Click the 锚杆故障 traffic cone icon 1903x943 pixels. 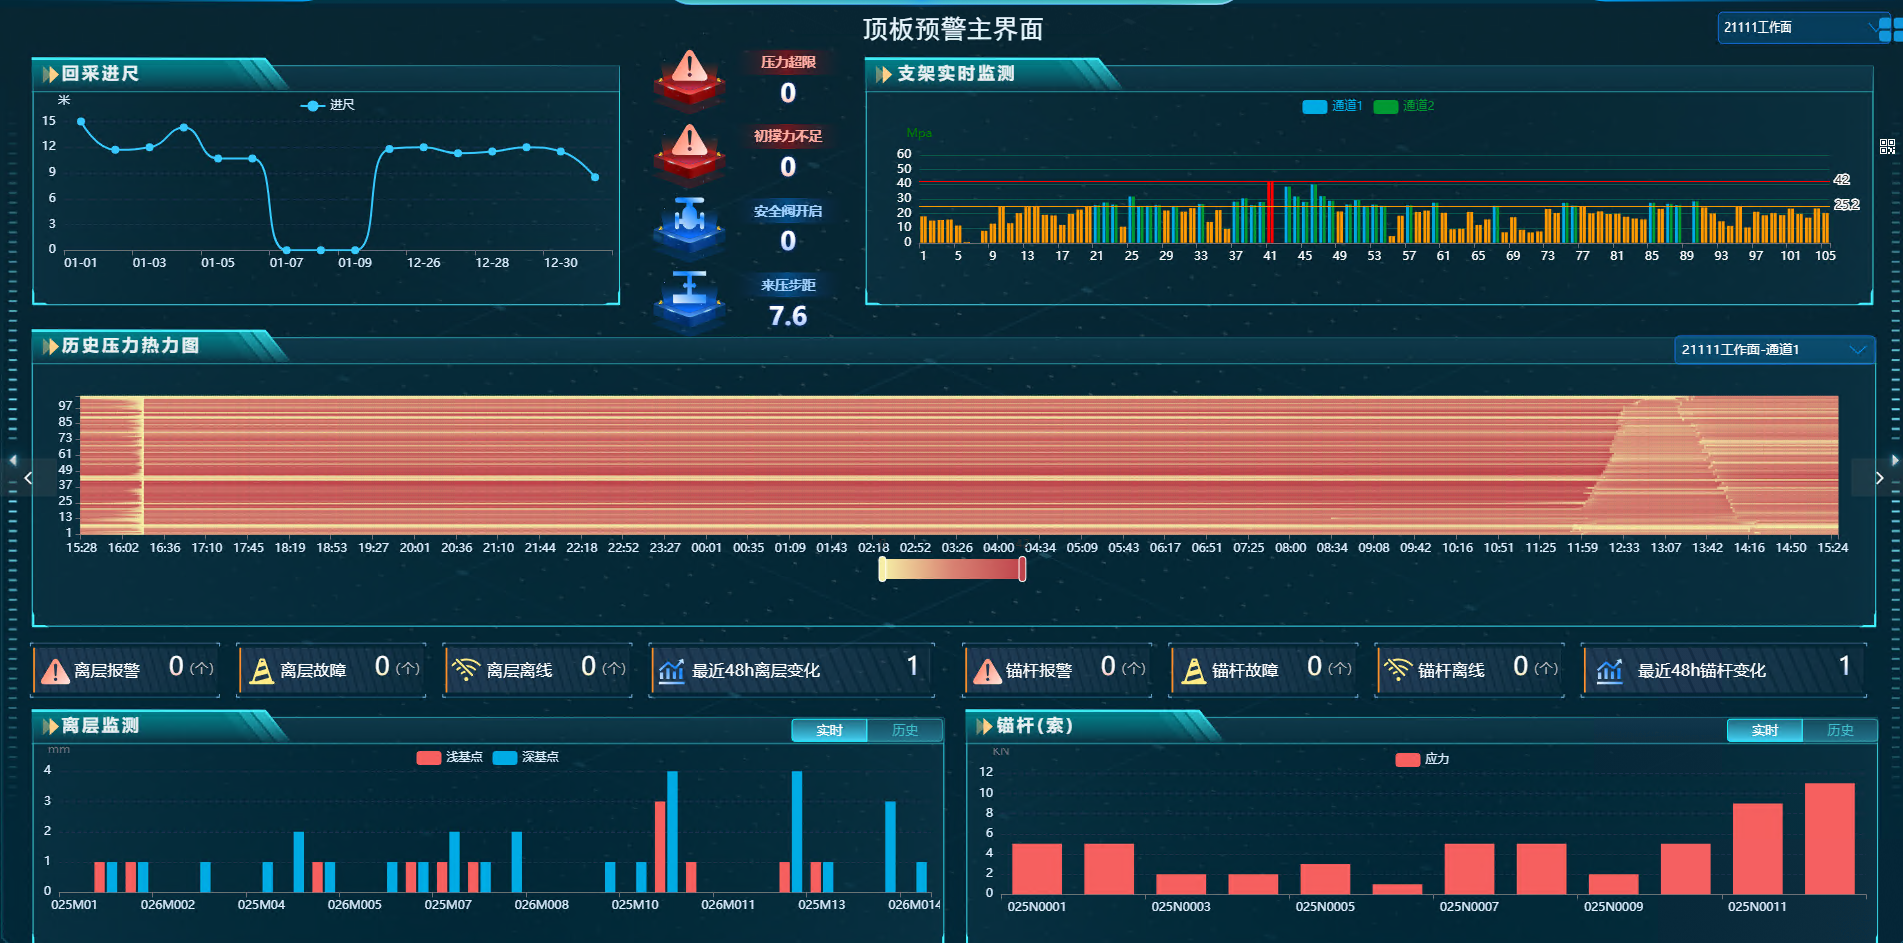point(1193,671)
